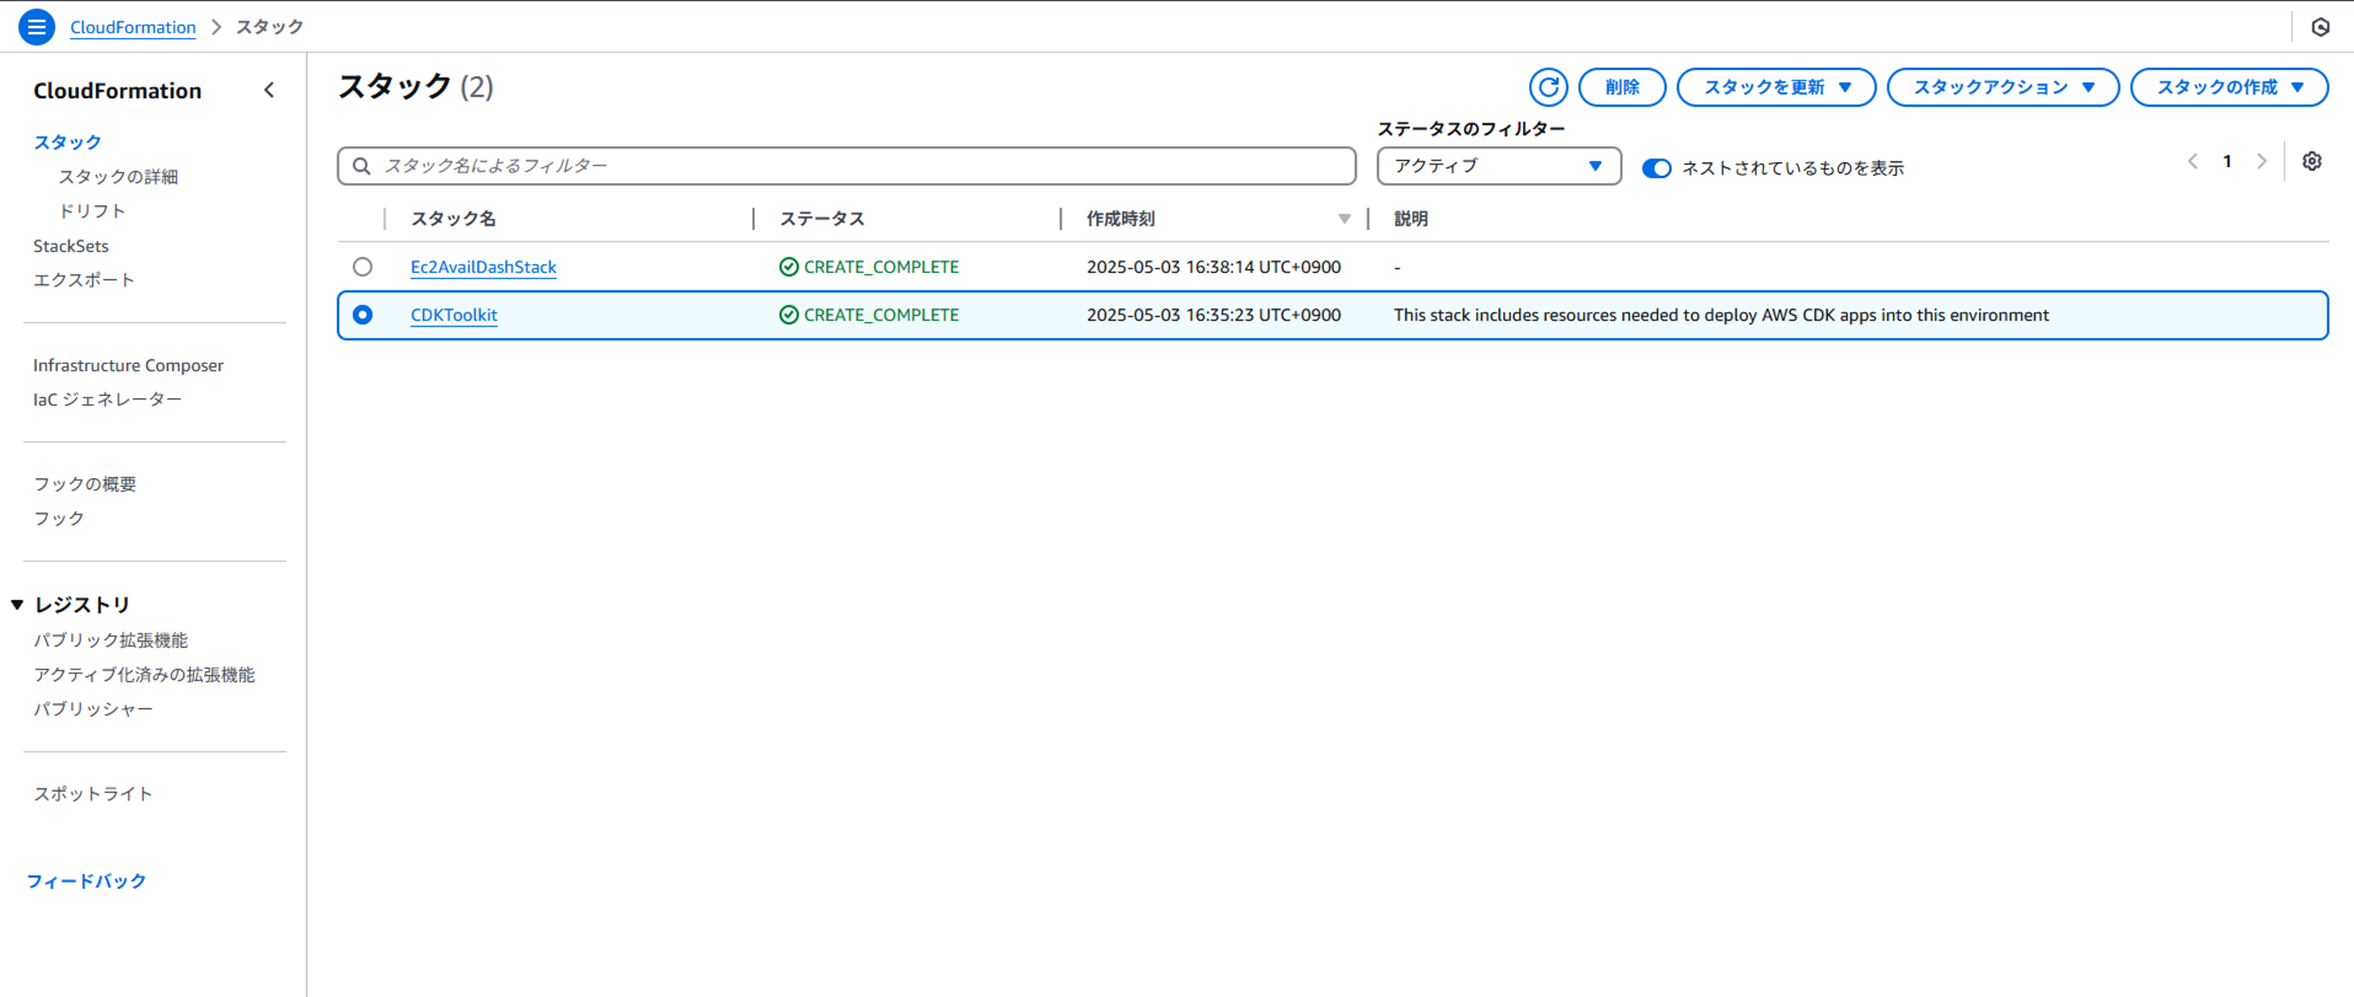Click CDKToolkit CREATE_COMPLETE status icon

tap(789, 315)
